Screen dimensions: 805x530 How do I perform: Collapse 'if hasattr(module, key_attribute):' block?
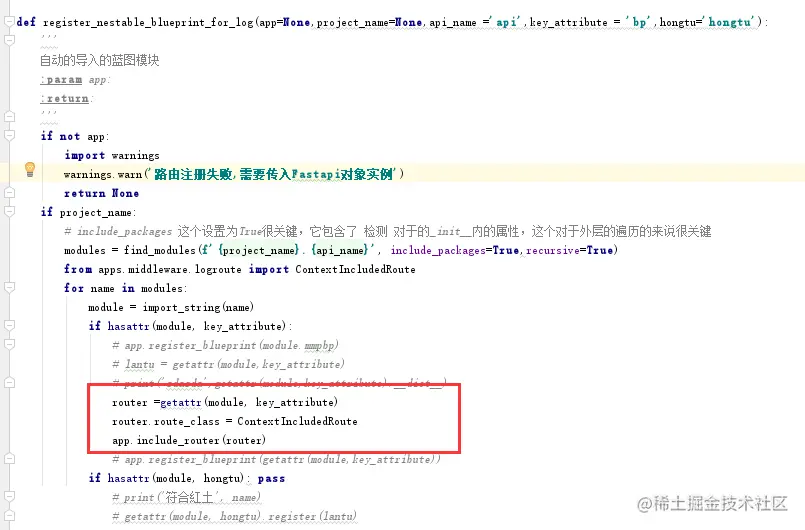pos(9,326)
